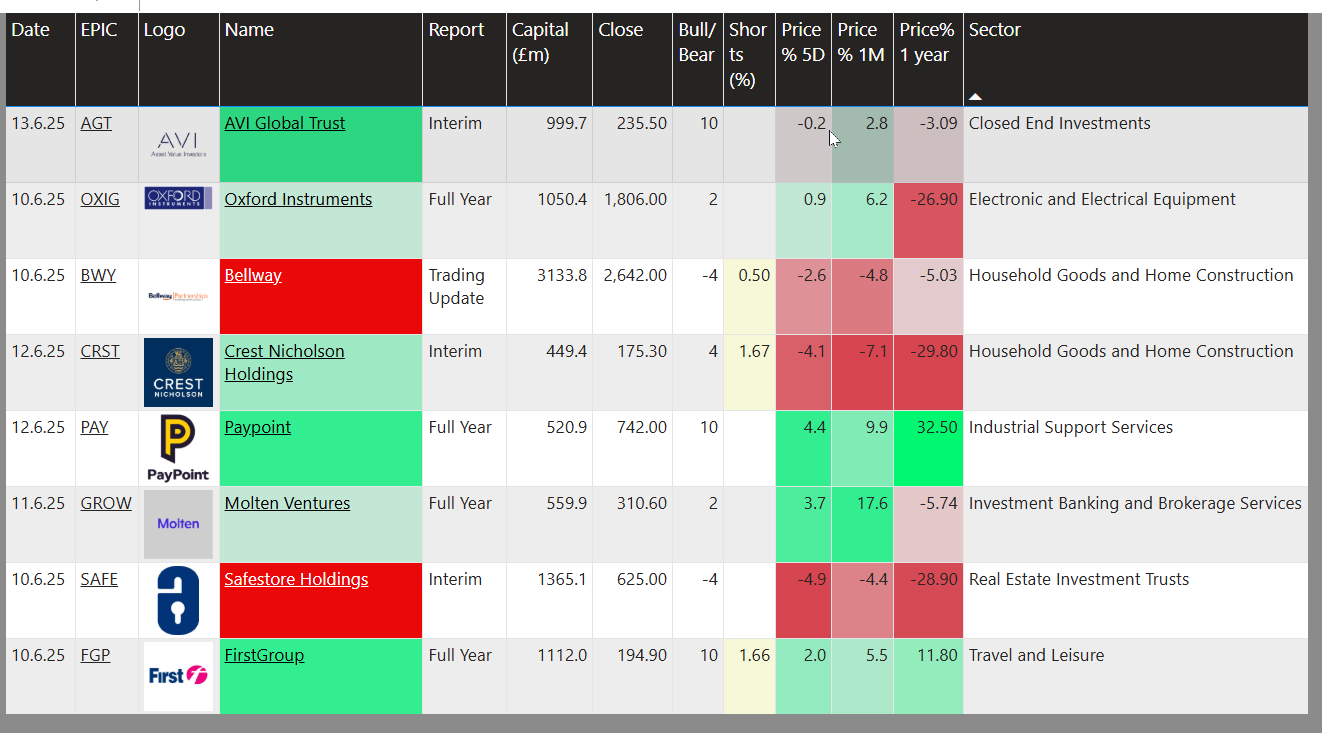Follow the FGP ticker link
The image size is (1322, 733).
tap(95, 655)
